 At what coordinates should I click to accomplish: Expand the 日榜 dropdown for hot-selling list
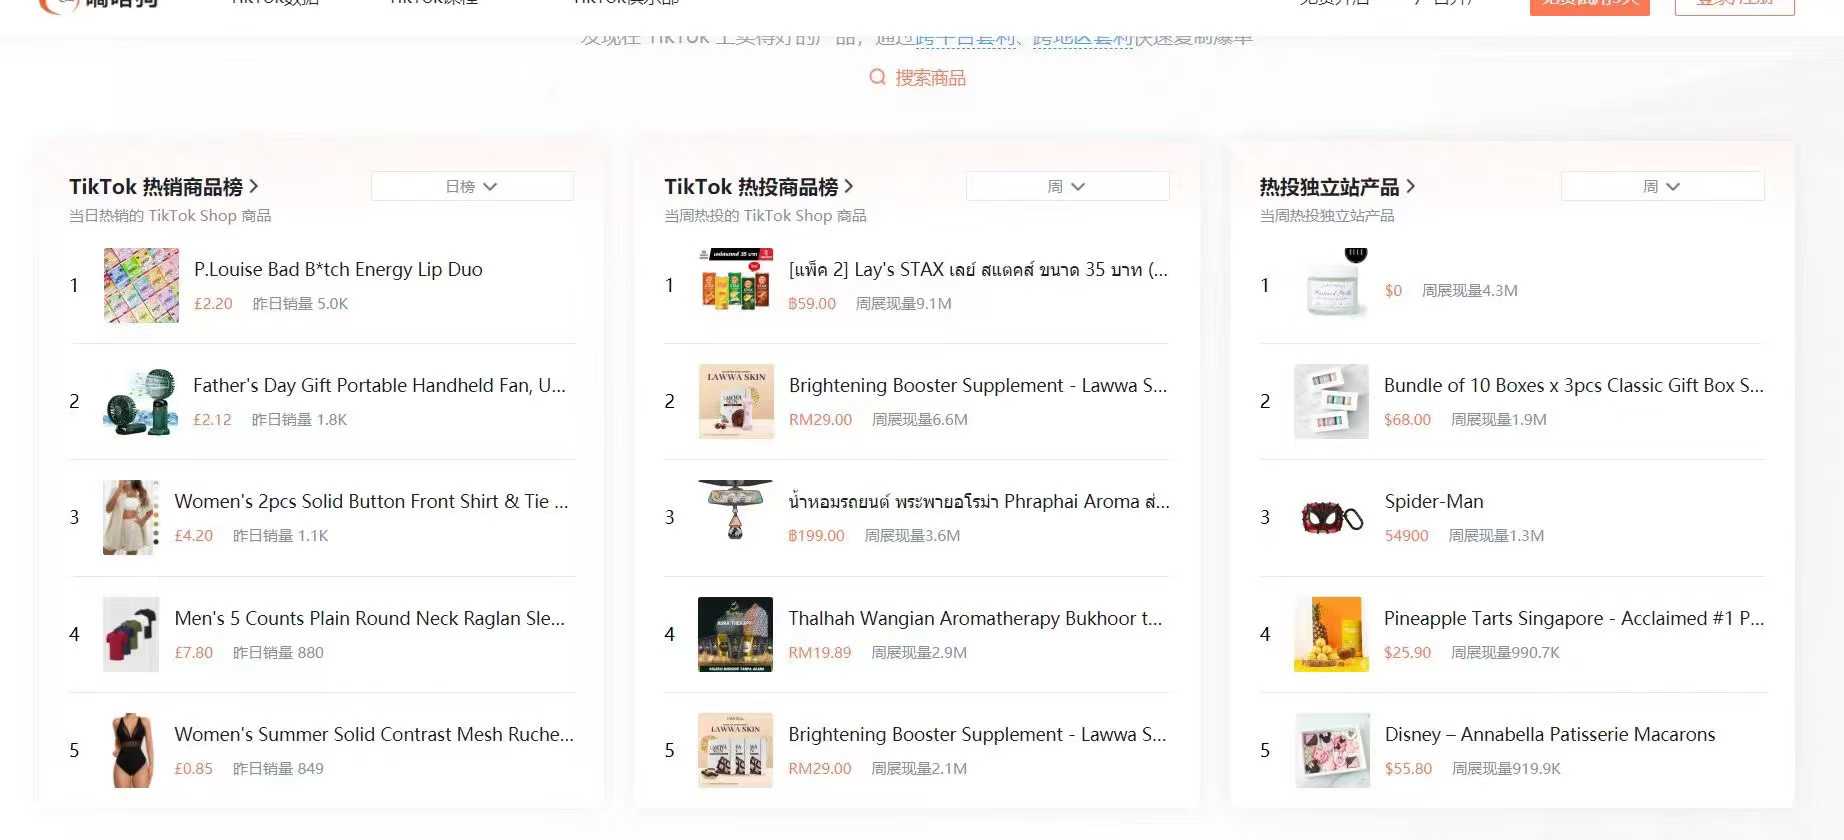tap(472, 187)
